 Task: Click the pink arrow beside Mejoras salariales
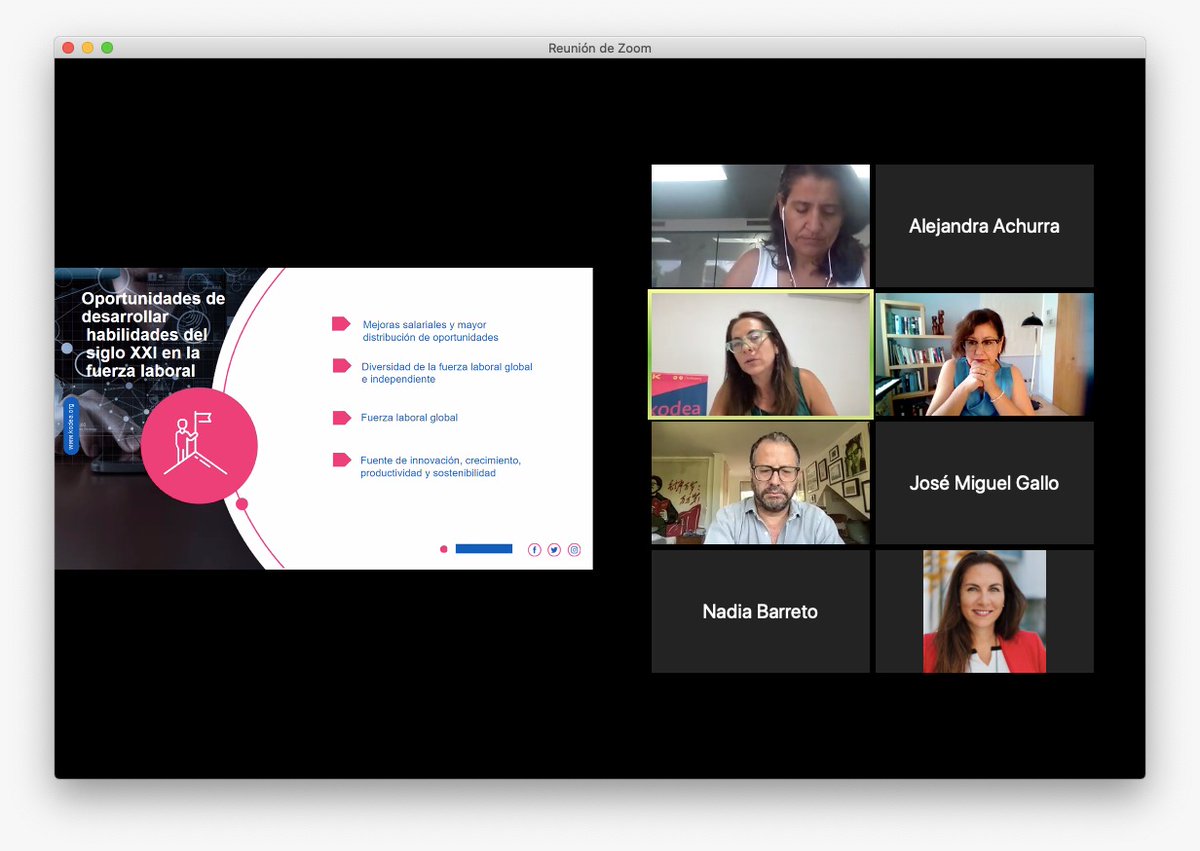(x=341, y=324)
